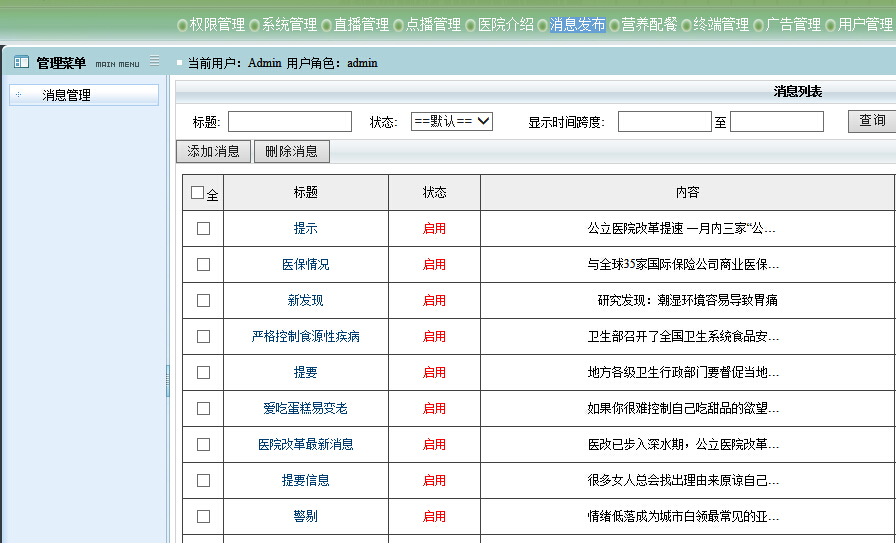Select 消息管理 in the sidebar tree
896x543 pixels.
(x=66, y=95)
